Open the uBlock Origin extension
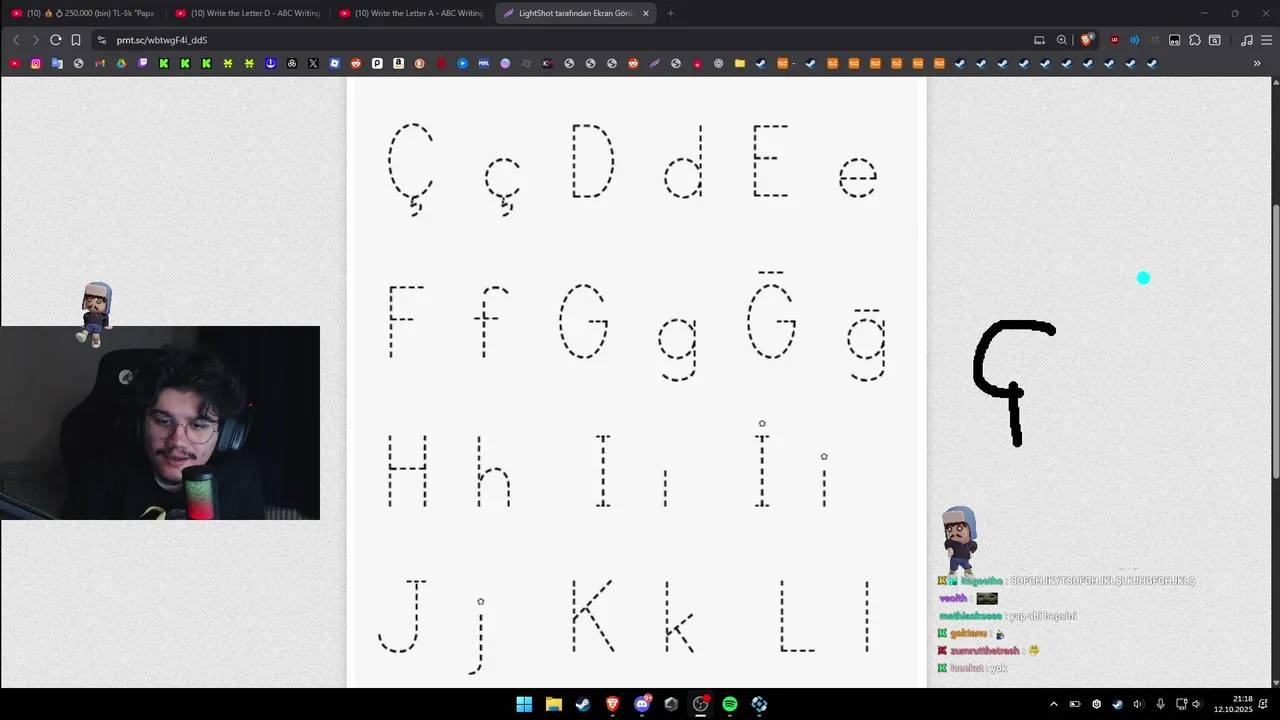The image size is (1280, 720). tap(1115, 40)
